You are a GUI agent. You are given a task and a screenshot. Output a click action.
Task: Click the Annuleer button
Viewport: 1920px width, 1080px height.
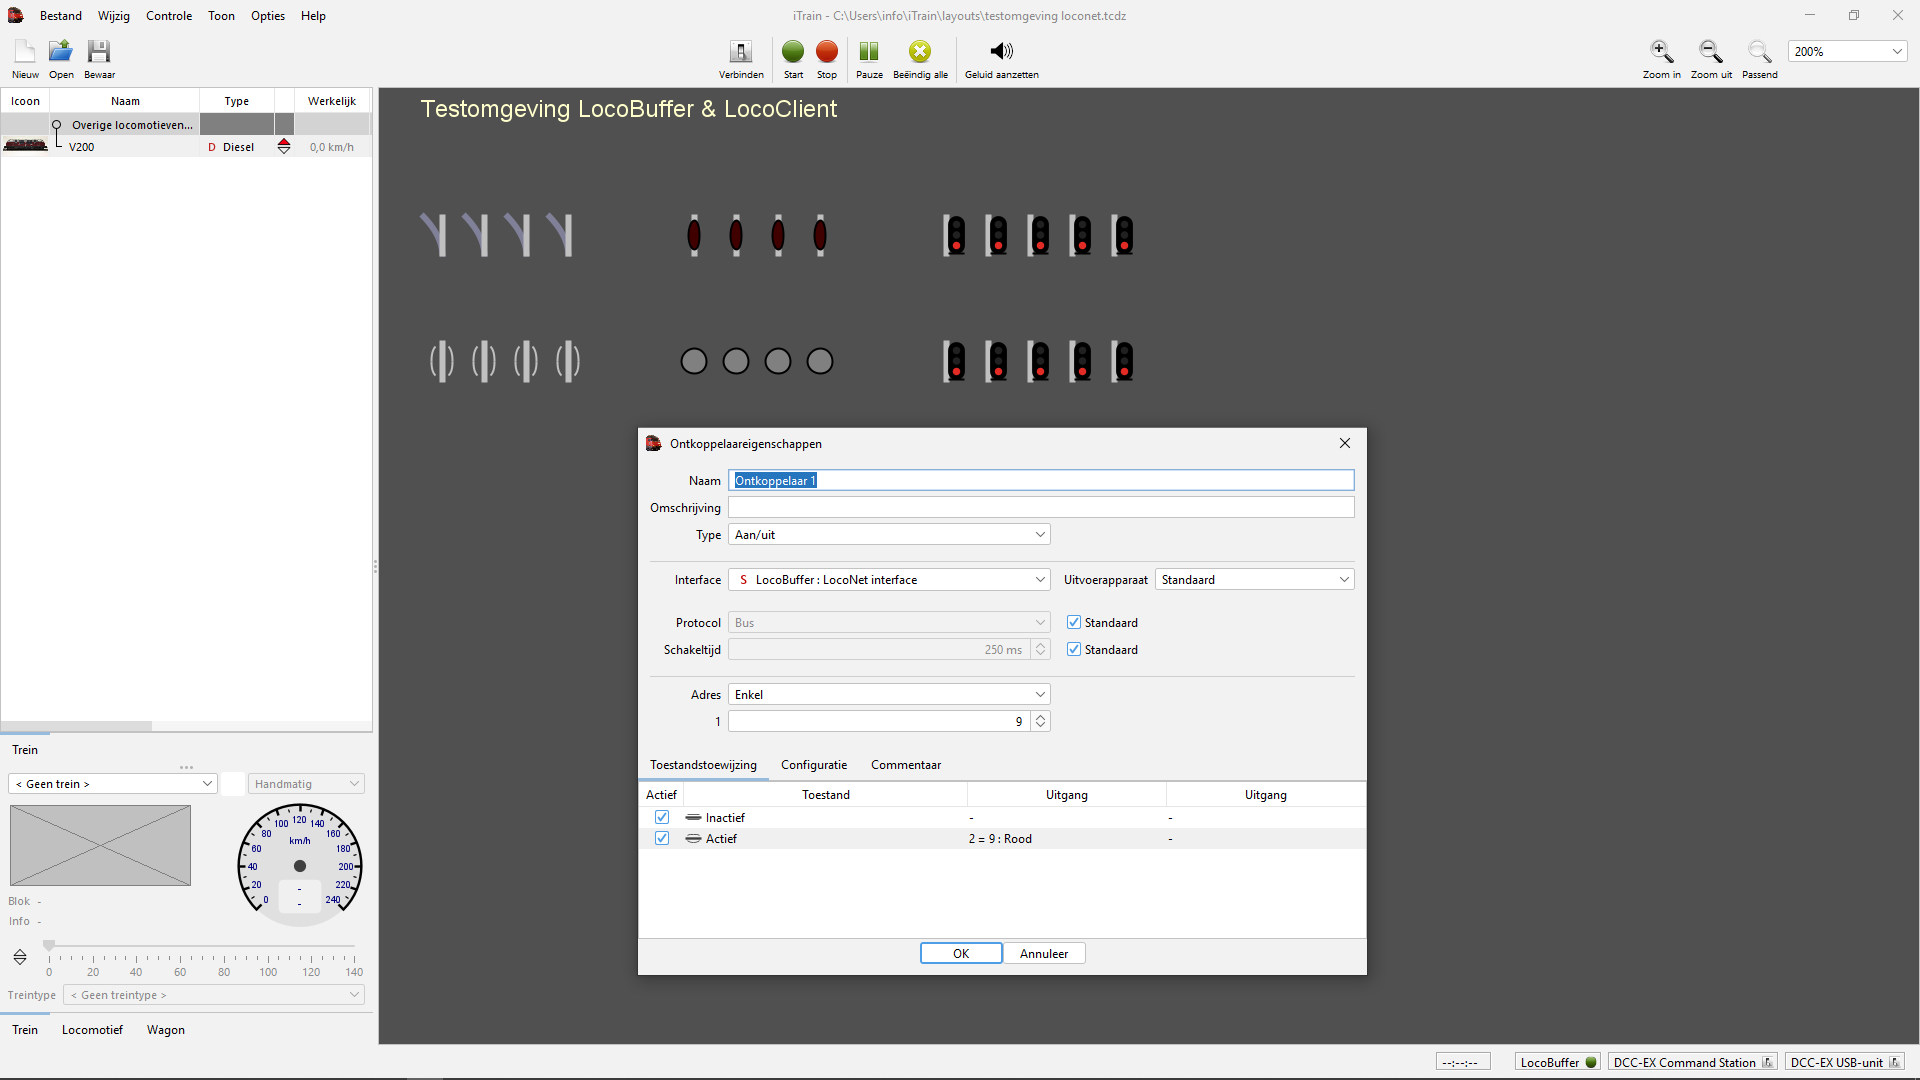coord(1044,954)
